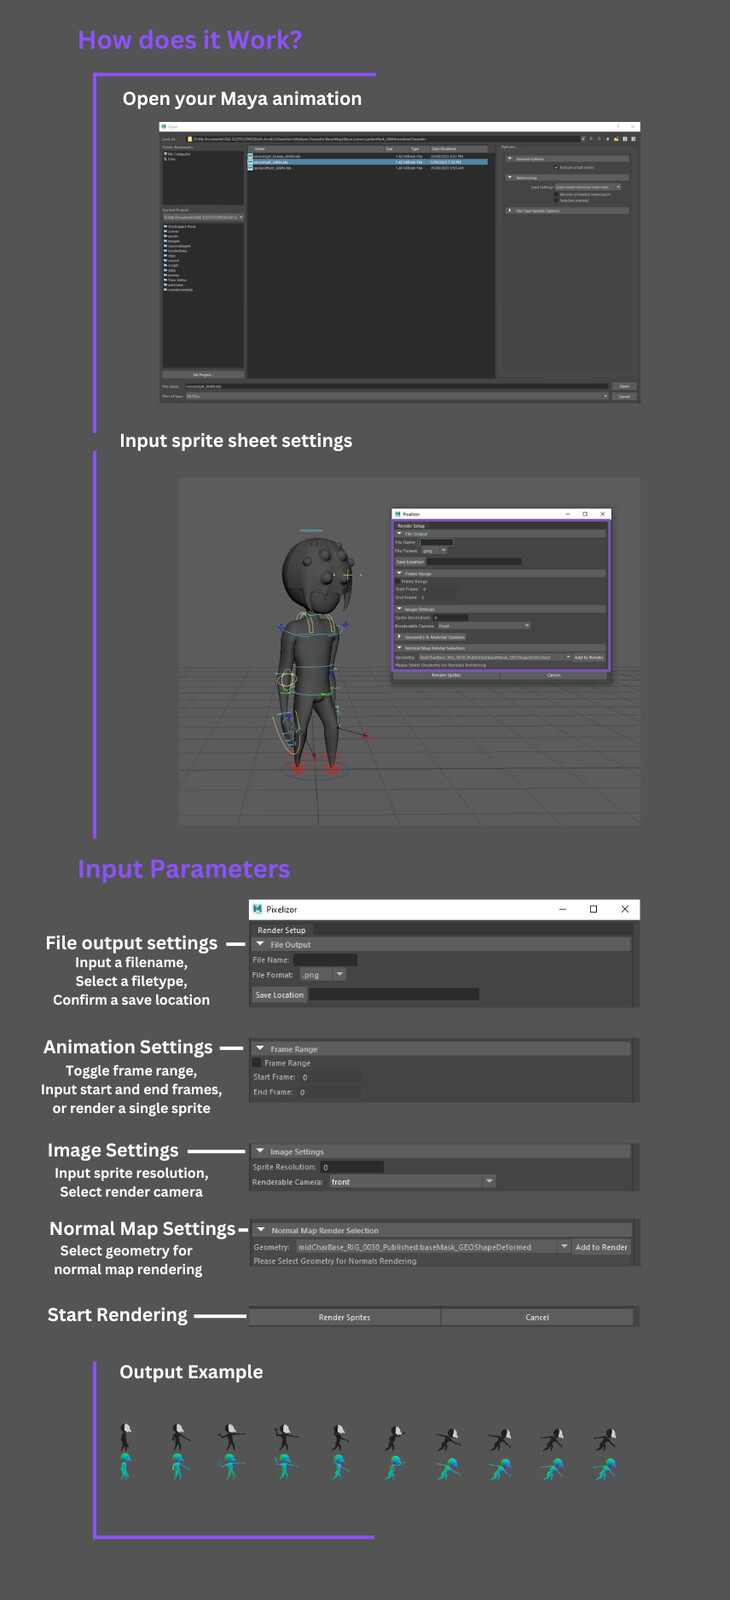Click End Frame field in large Pixelizor panel
The image size is (730, 1600).
coord(330,1092)
